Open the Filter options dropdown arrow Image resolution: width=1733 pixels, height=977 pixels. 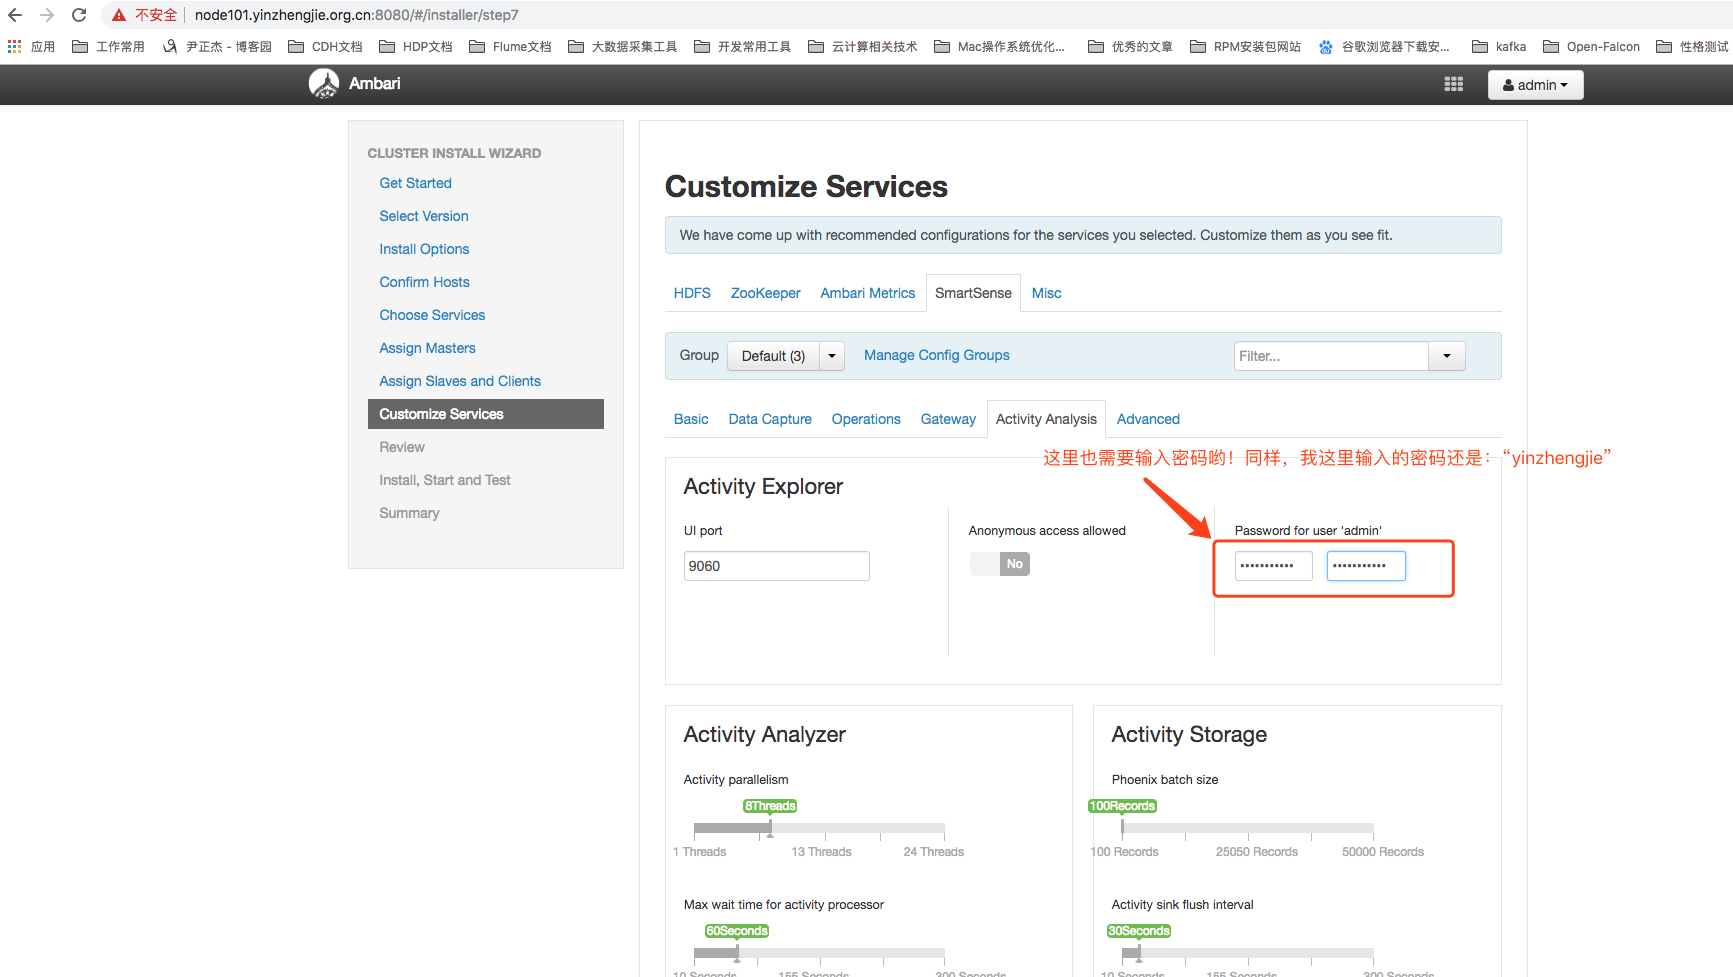[1446, 356]
